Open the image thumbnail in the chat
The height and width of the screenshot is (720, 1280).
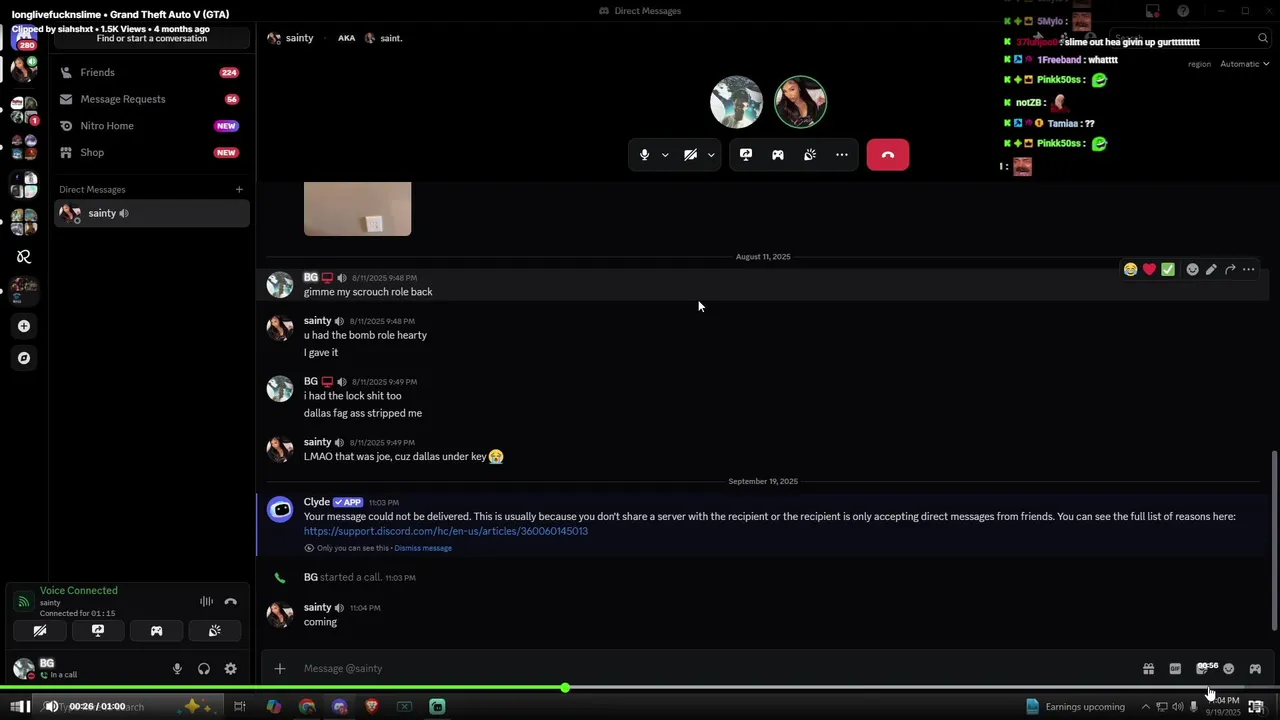pos(357,209)
